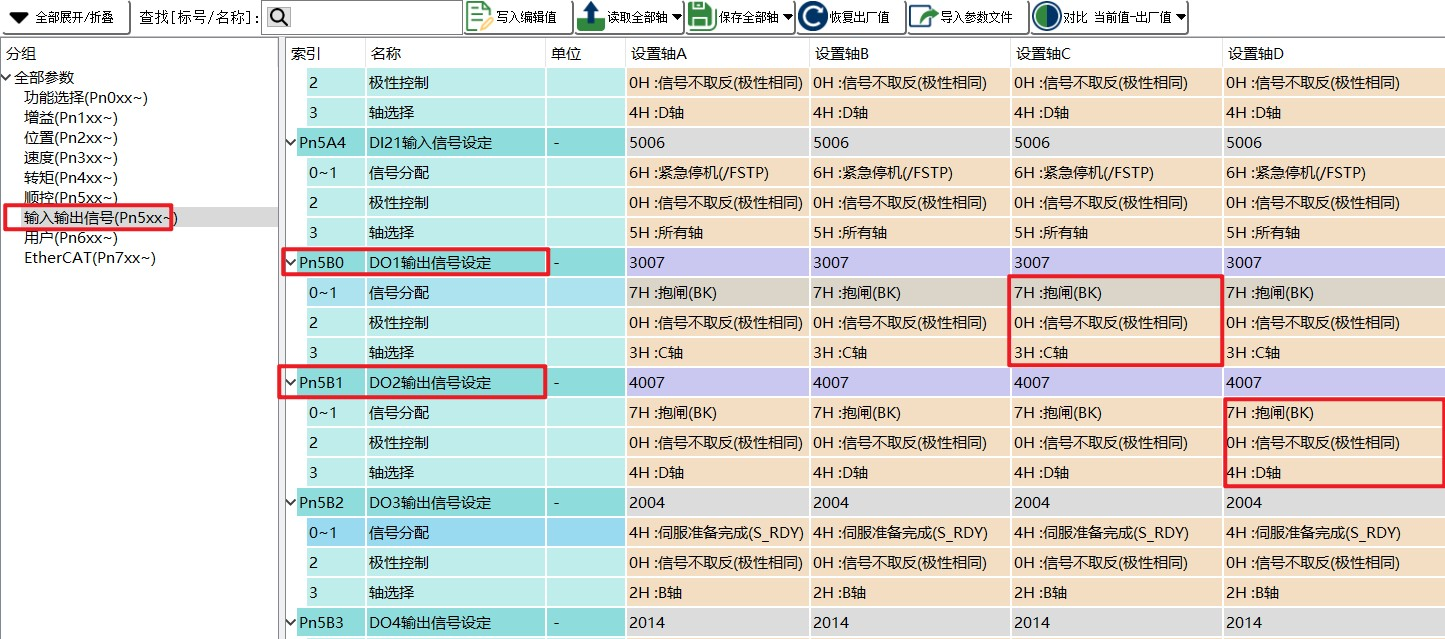Viewport: 1445px width, 639px height.
Task: Select 功能选择(Pn0xx~) in the group tree
Action: [x=86, y=98]
